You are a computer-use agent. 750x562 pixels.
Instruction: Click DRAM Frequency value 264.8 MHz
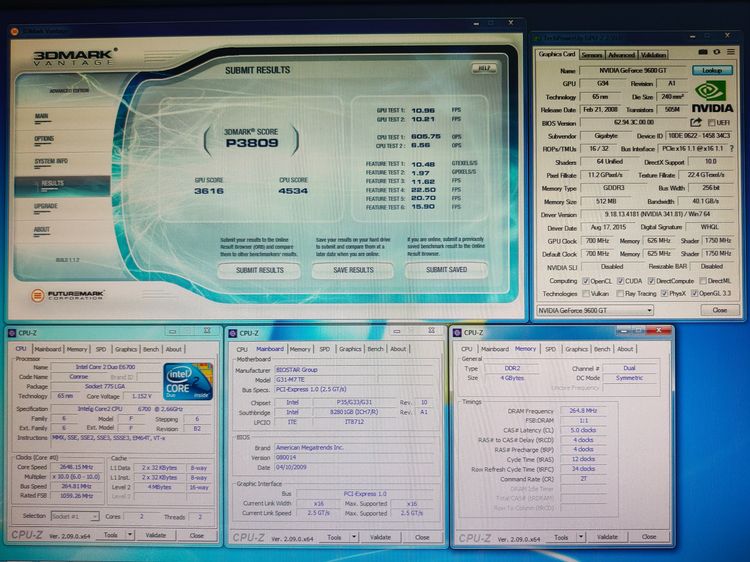pyautogui.click(x=583, y=411)
